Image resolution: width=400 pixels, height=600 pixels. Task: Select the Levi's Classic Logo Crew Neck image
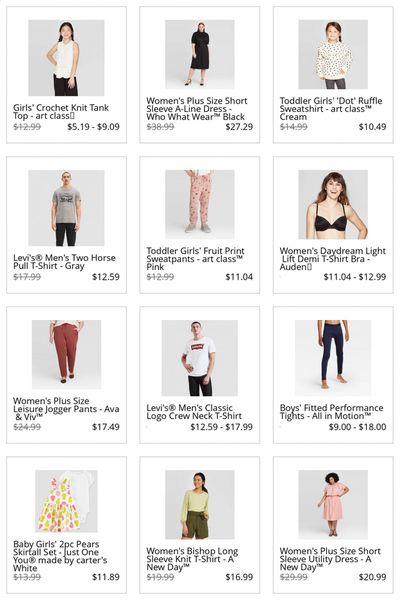click(199, 358)
